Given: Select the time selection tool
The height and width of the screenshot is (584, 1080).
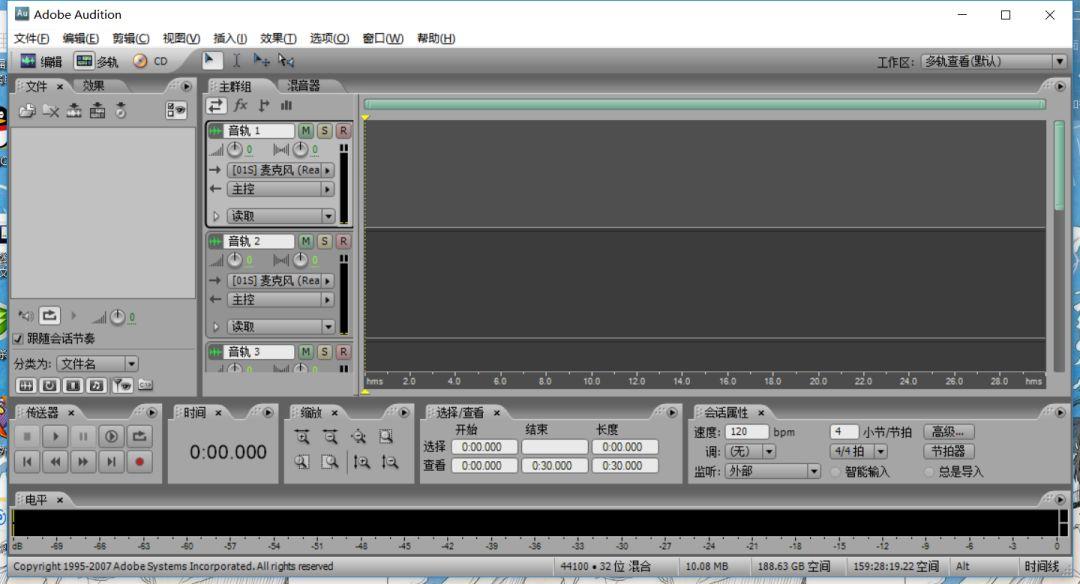Looking at the screenshot, I should pyautogui.click(x=237, y=60).
